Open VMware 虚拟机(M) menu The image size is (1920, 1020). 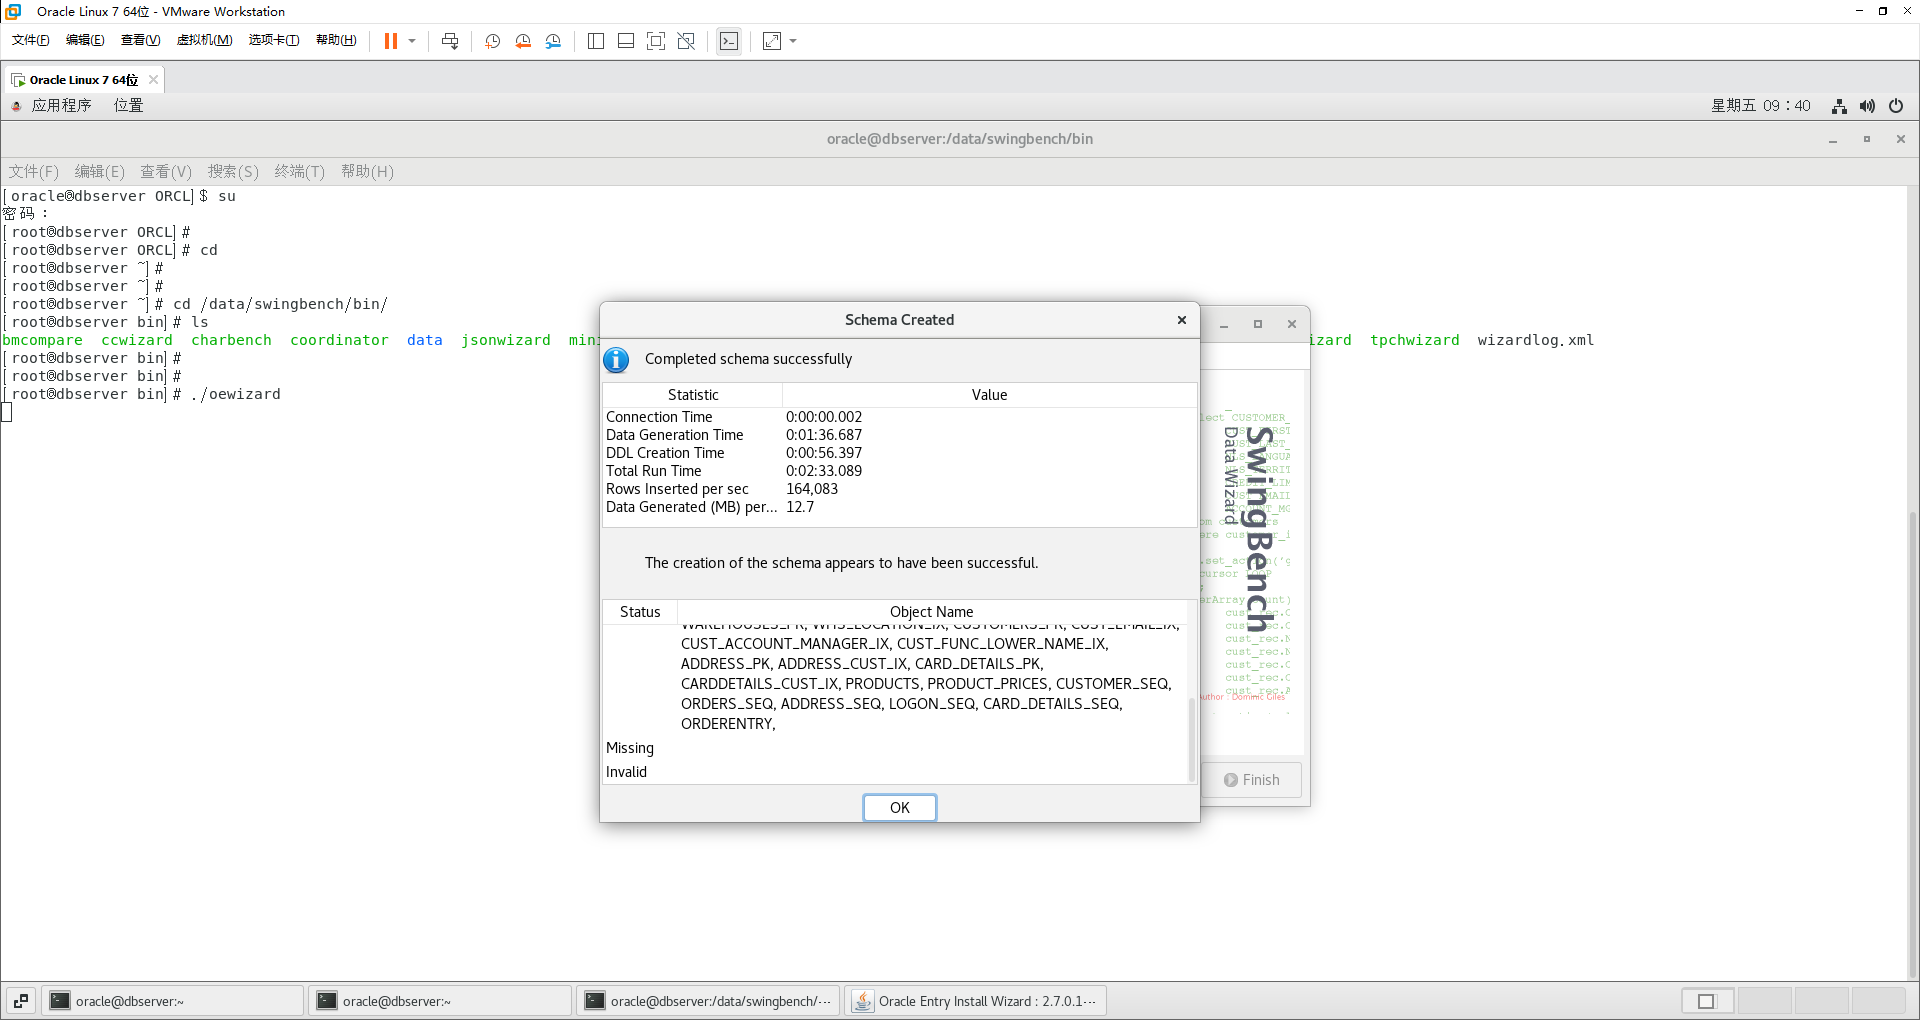[x=204, y=40]
